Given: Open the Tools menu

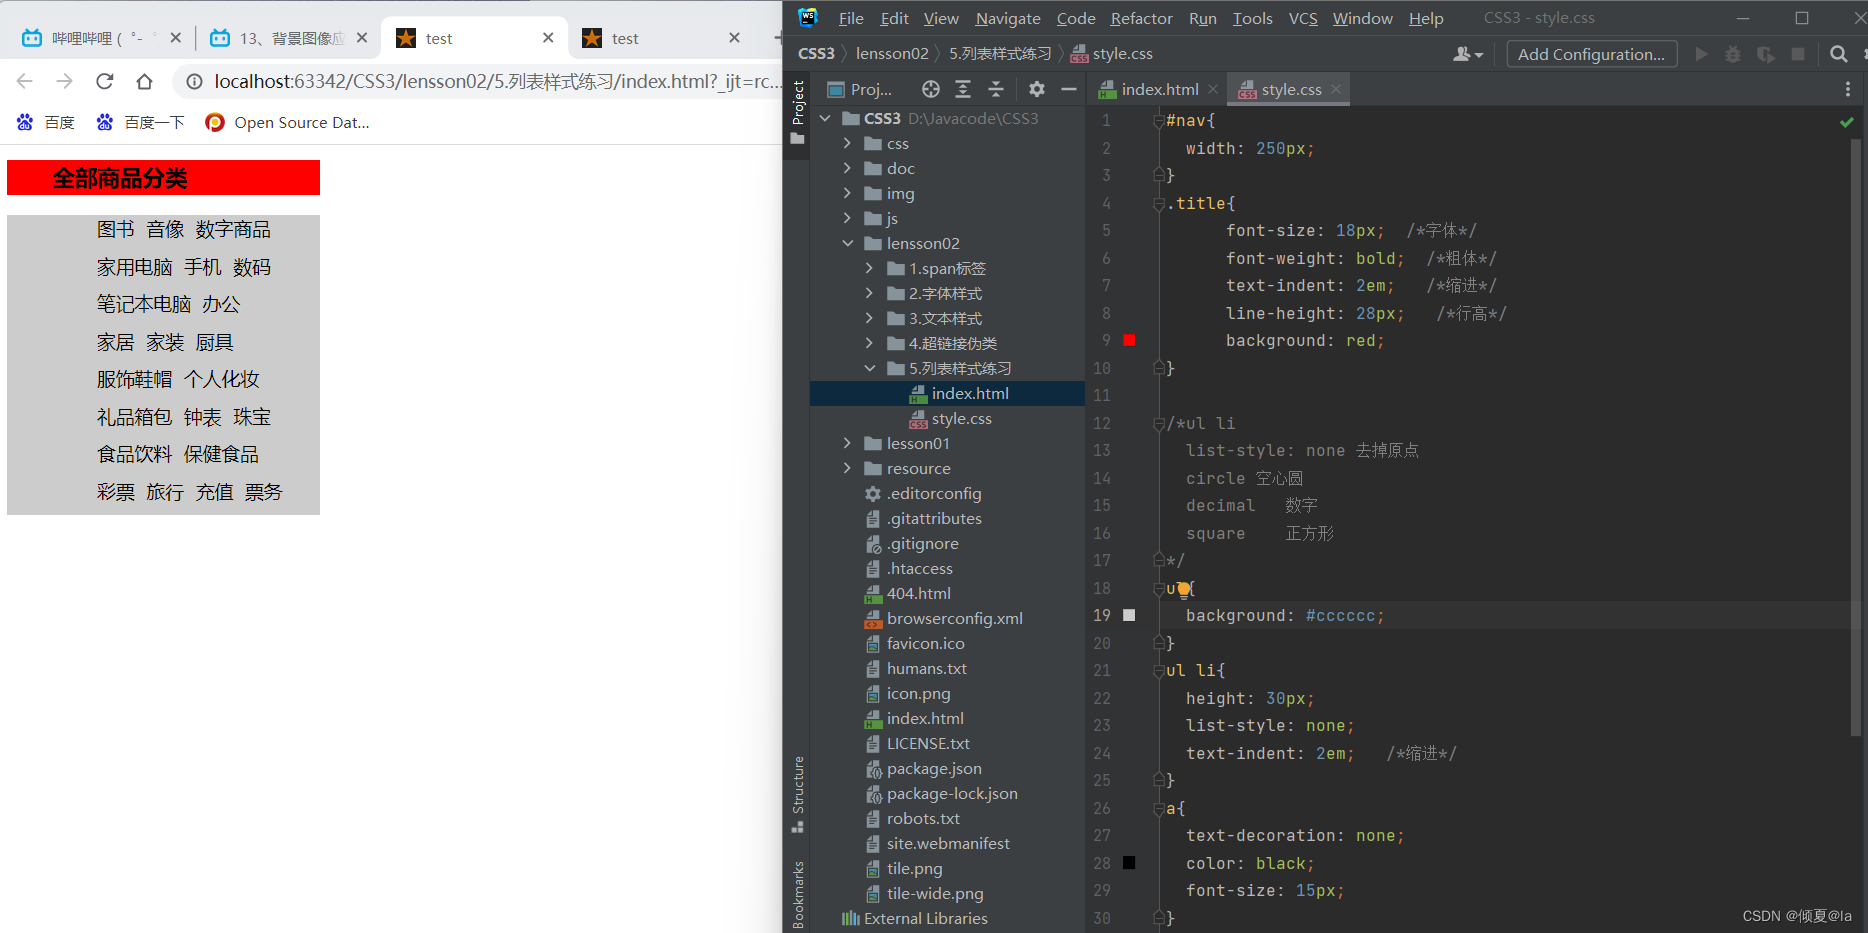Looking at the screenshot, I should [1252, 18].
